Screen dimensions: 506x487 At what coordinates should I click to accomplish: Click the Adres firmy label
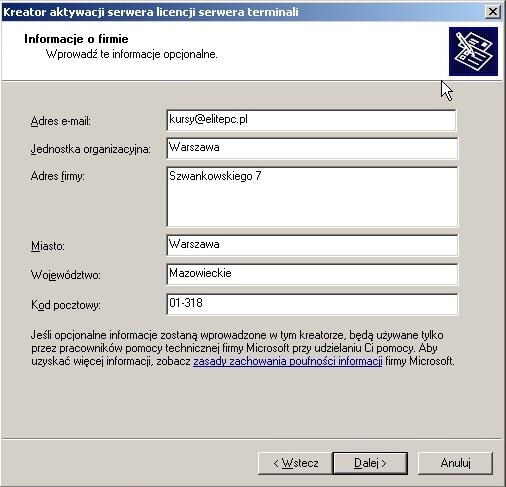click(x=58, y=176)
